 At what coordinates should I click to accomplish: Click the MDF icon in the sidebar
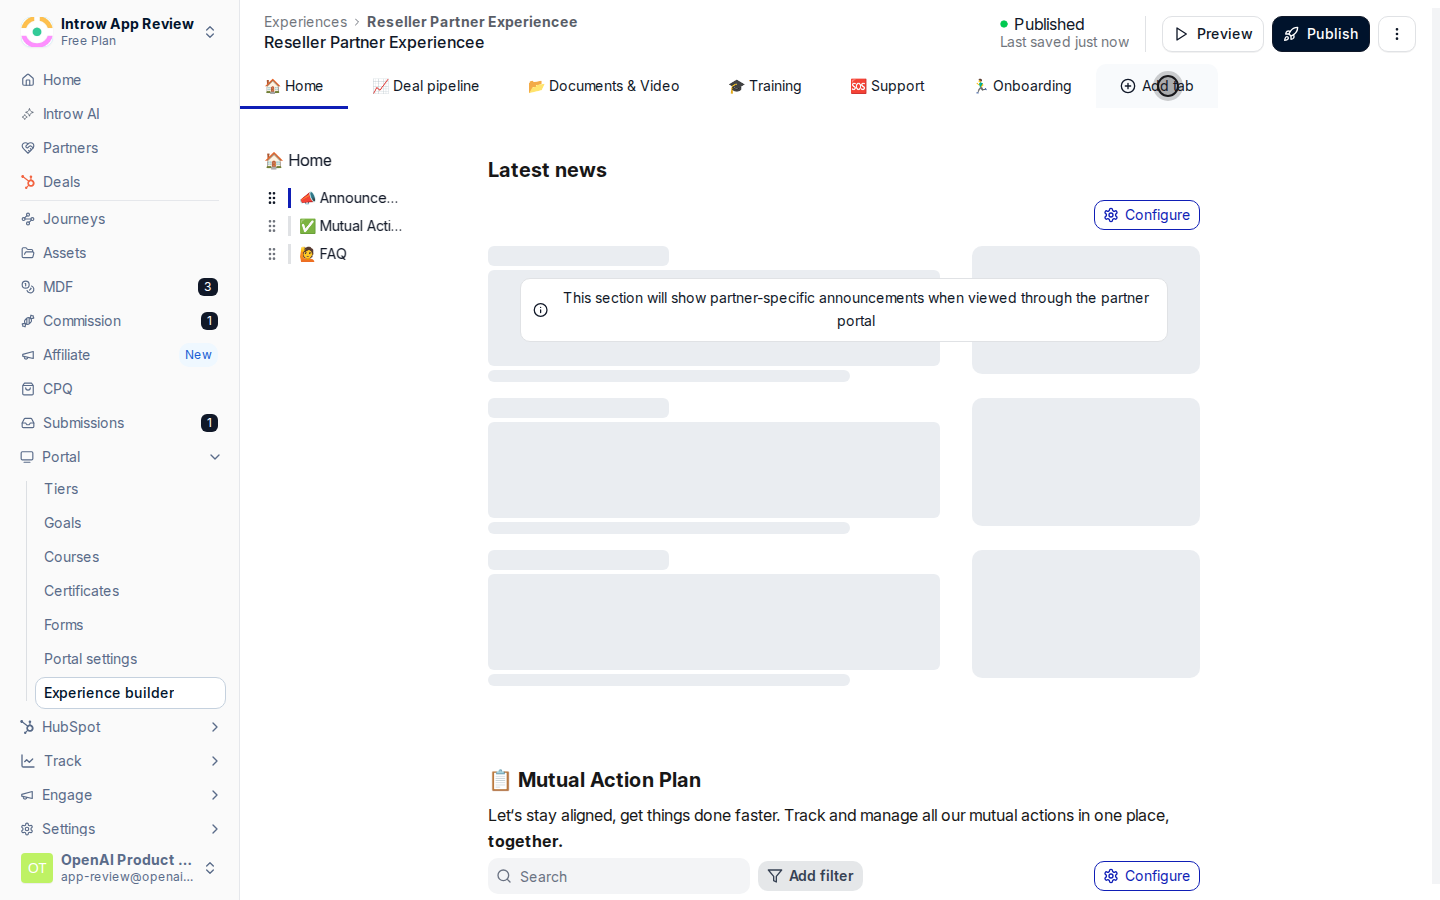pyautogui.click(x=28, y=287)
